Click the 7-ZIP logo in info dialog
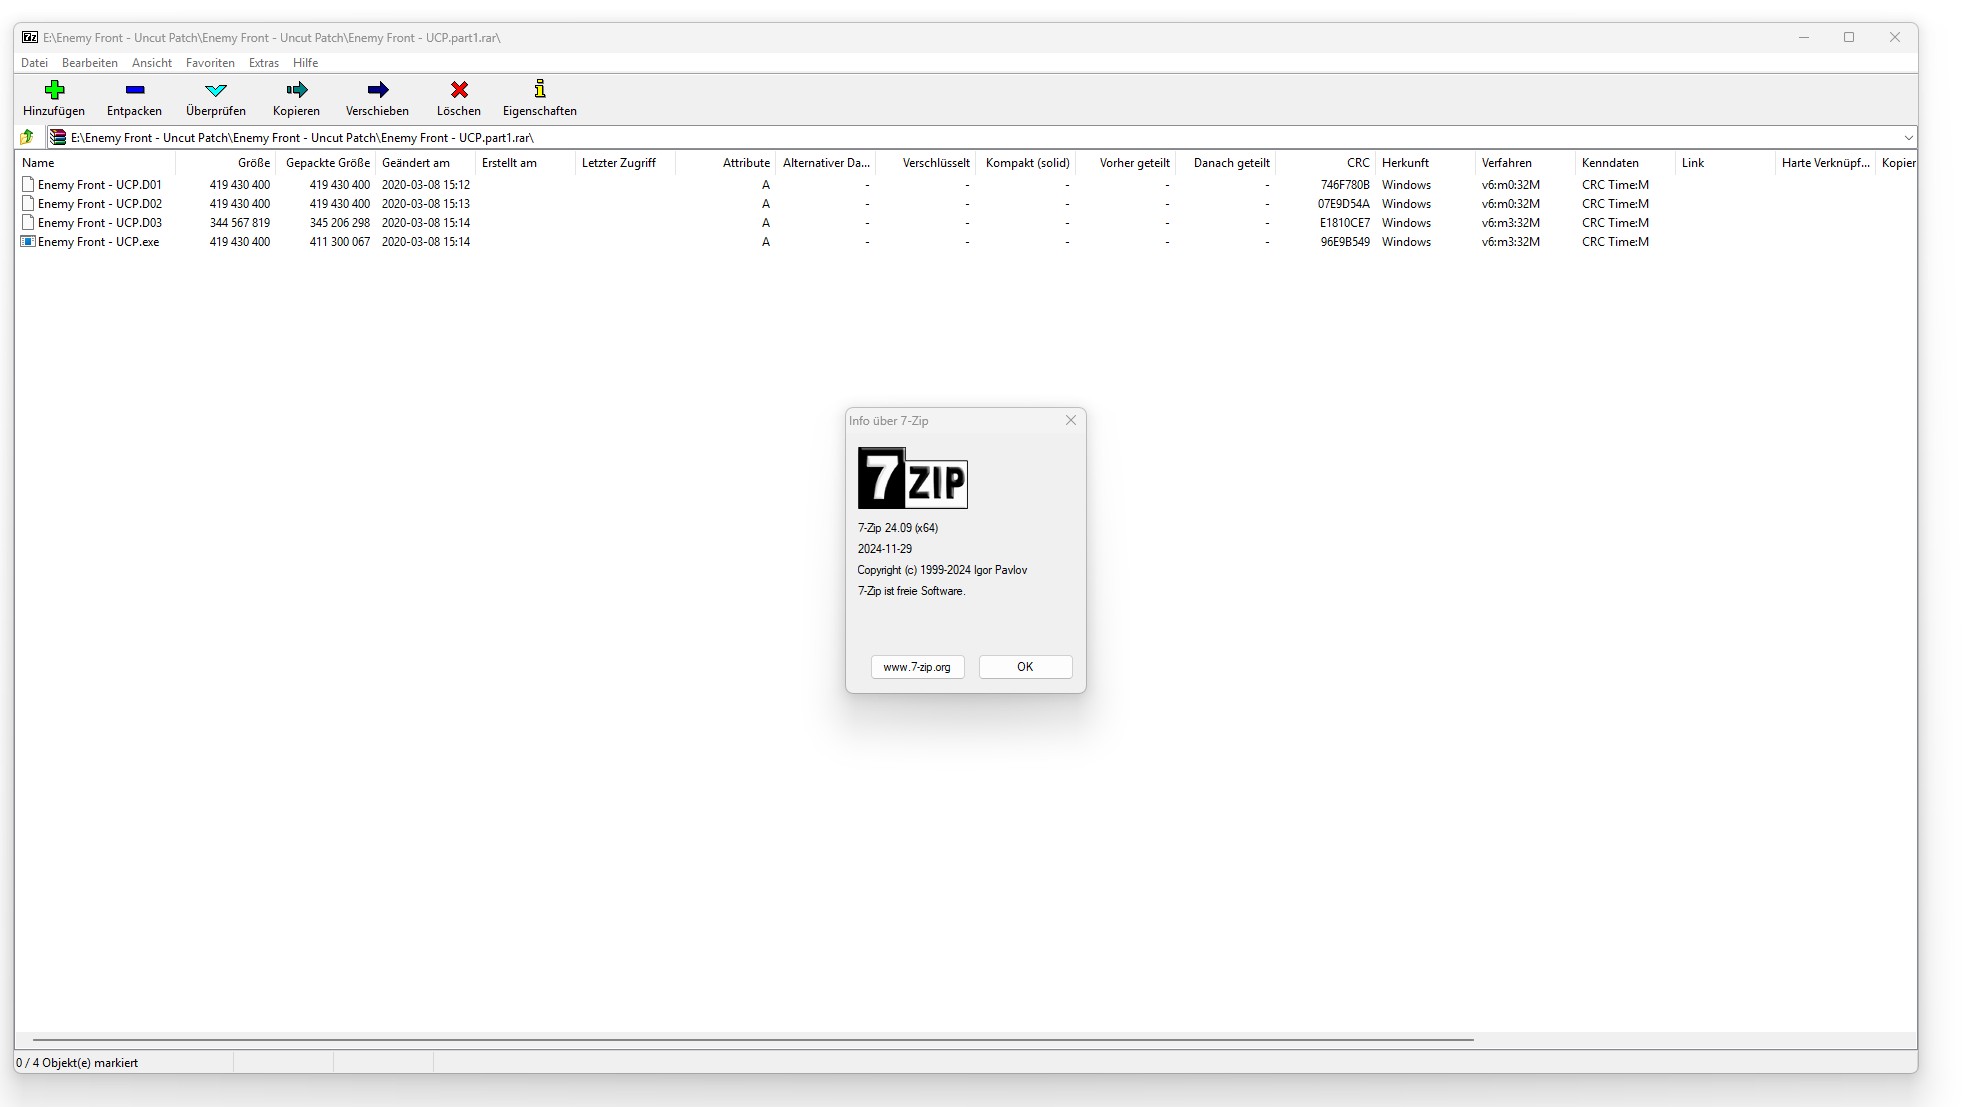The width and height of the screenshot is (1986, 1107). tap(912, 478)
